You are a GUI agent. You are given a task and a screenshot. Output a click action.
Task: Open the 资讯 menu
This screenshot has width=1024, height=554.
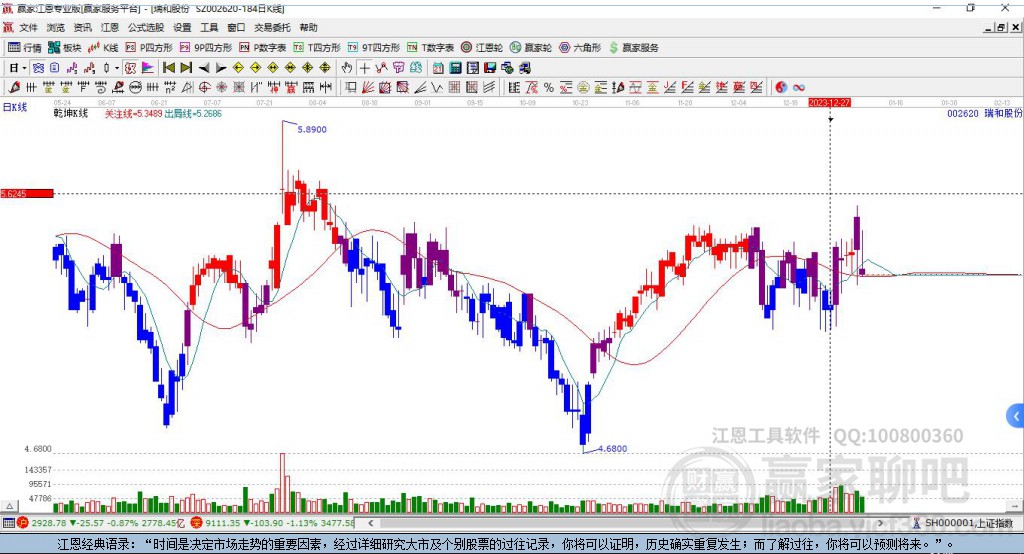click(82, 27)
